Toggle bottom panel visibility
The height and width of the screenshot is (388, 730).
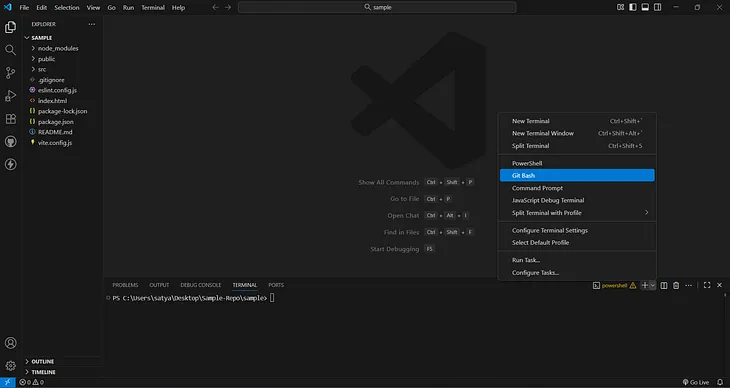click(x=645, y=7)
